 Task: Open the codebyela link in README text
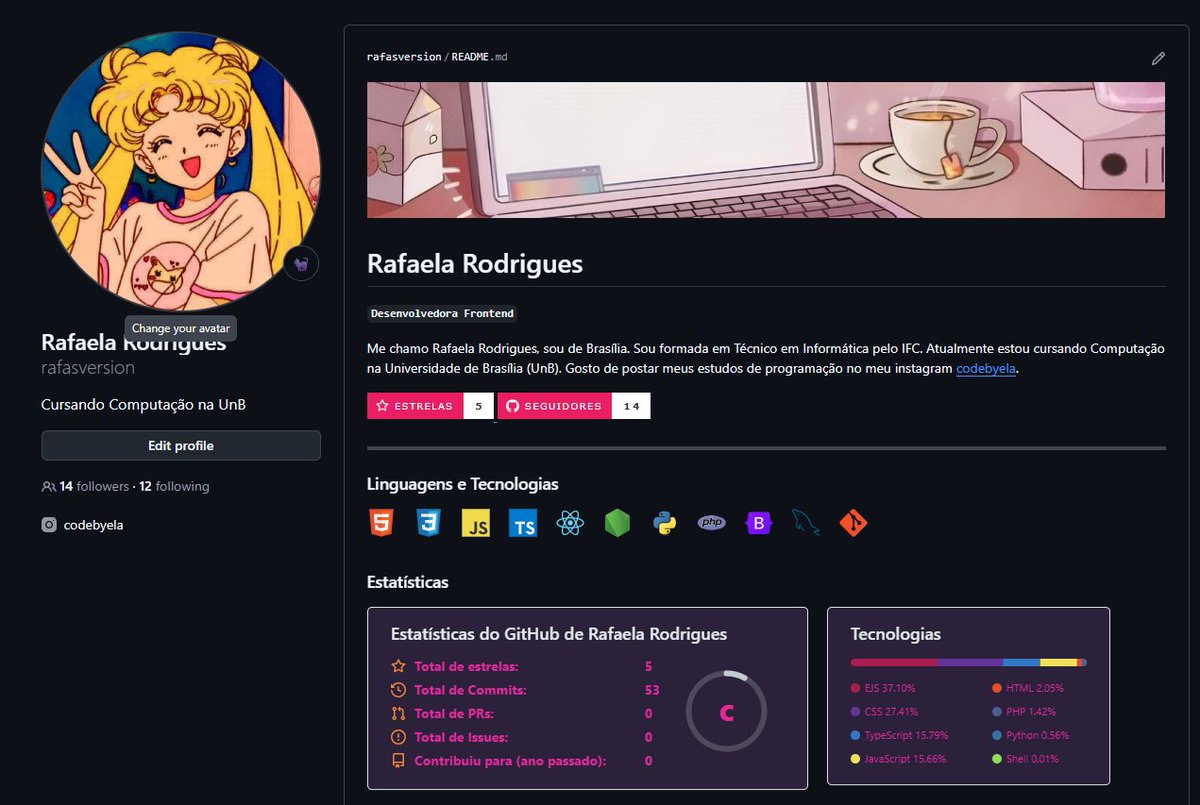click(986, 369)
